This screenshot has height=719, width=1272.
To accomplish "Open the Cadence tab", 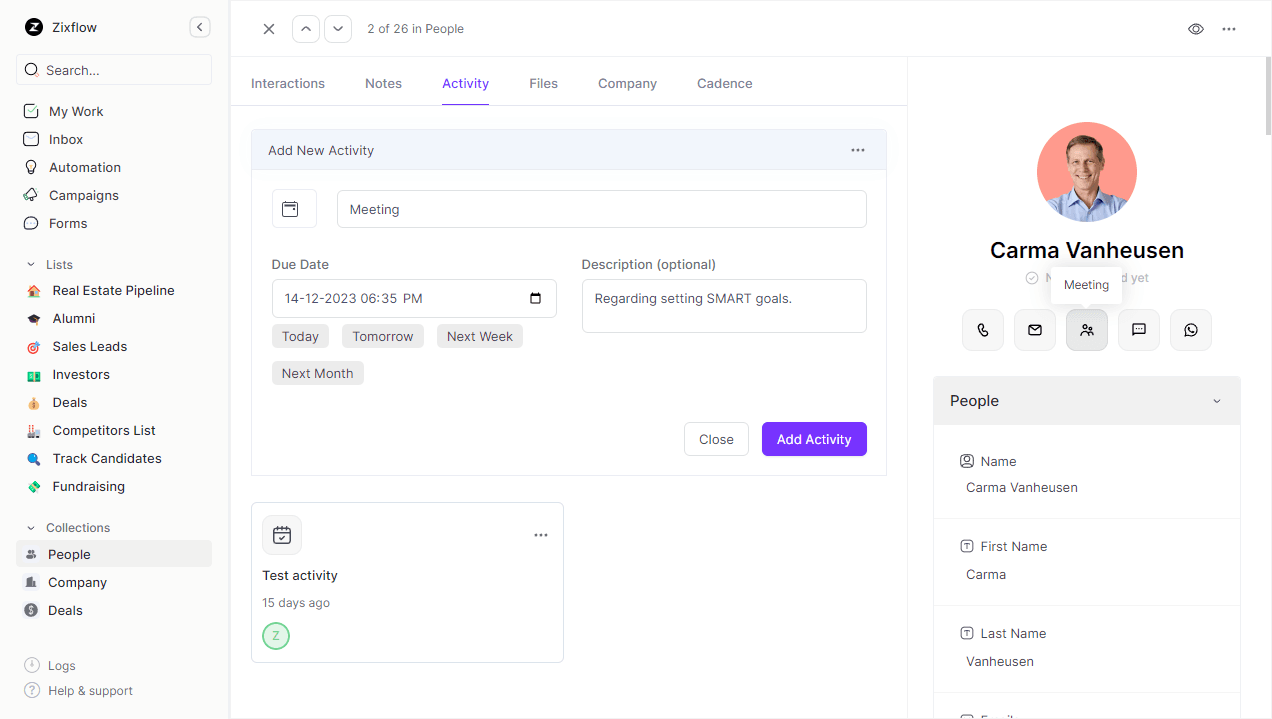I will (x=724, y=83).
